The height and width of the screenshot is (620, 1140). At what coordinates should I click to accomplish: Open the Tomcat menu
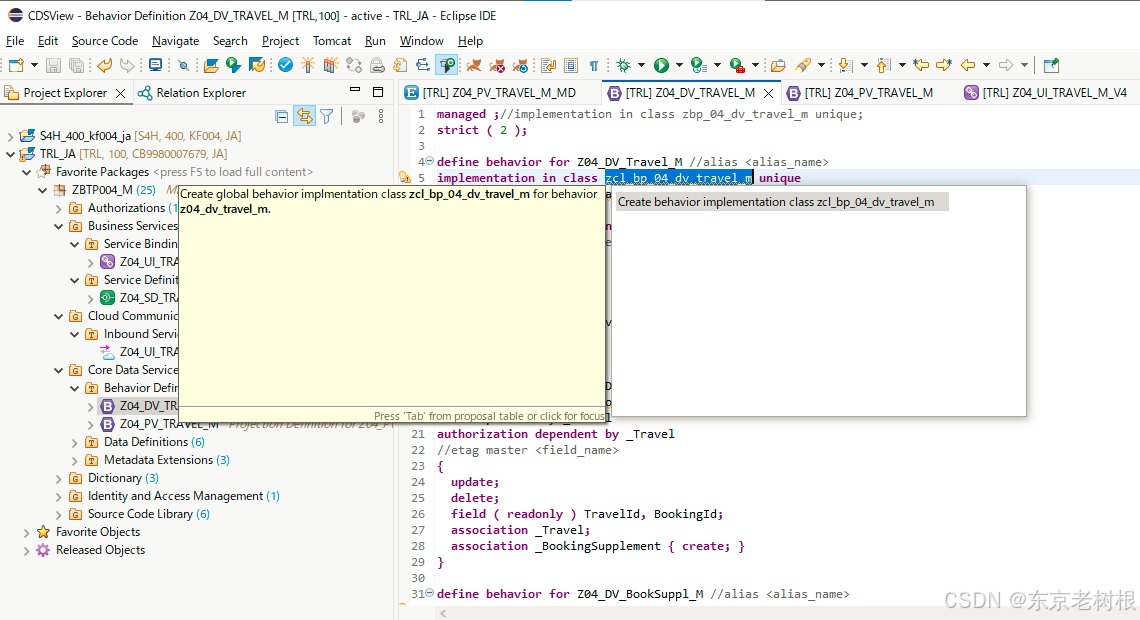pos(331,41)
